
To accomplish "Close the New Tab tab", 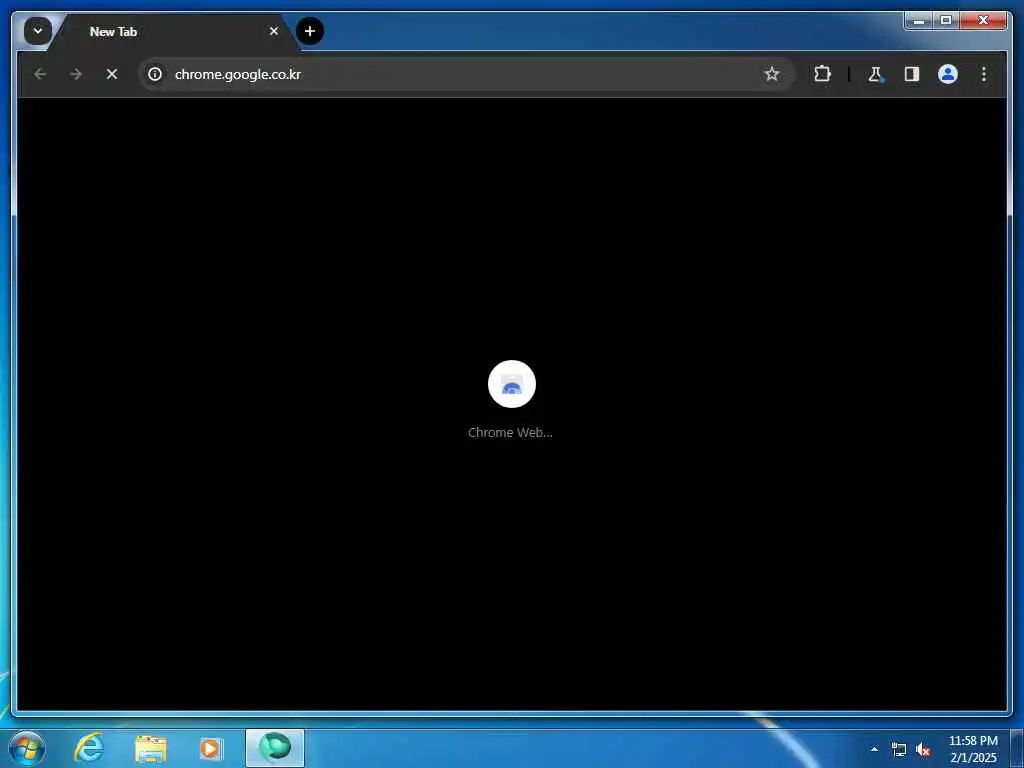I will [x=274, y=31].
